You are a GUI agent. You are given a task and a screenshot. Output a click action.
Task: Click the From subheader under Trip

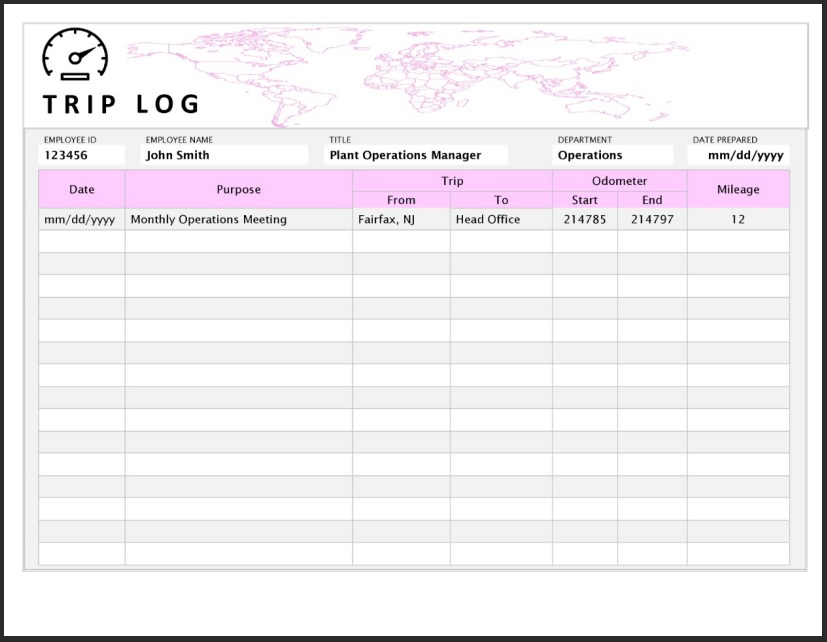click(401, 199)
